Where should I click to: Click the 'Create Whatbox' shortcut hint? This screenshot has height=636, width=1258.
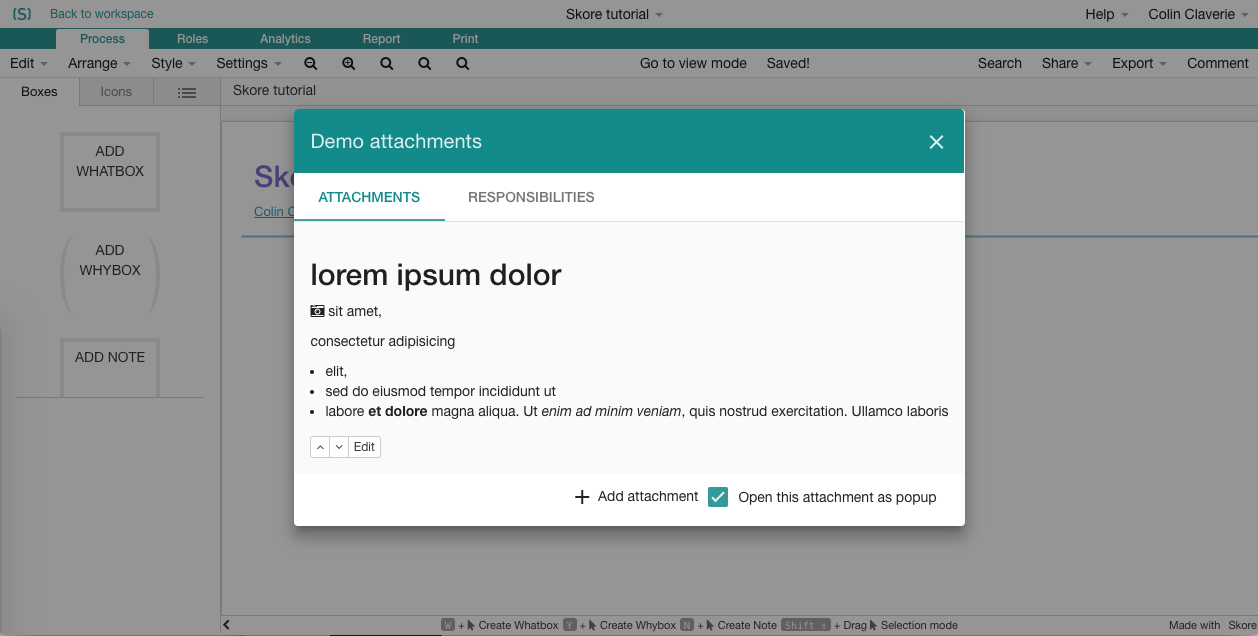[518, 625]
